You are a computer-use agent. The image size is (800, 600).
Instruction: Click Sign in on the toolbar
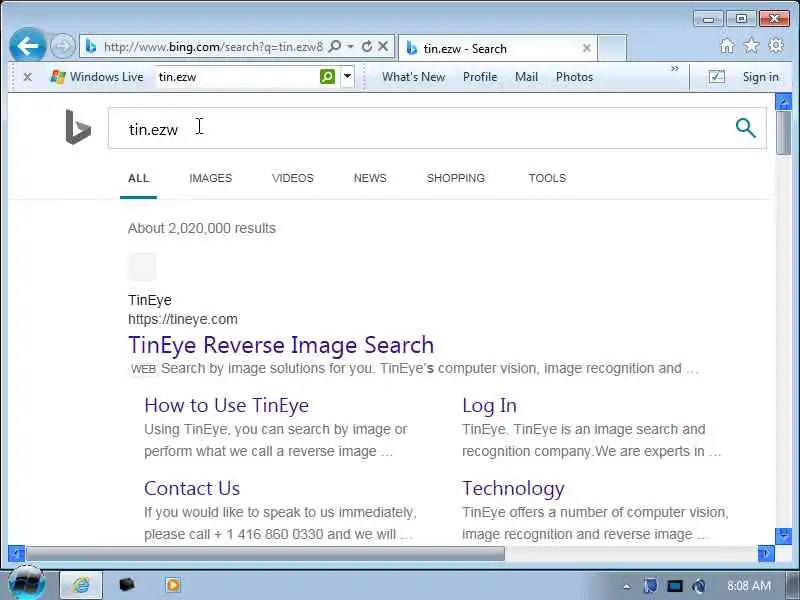(x=760, y=77)
